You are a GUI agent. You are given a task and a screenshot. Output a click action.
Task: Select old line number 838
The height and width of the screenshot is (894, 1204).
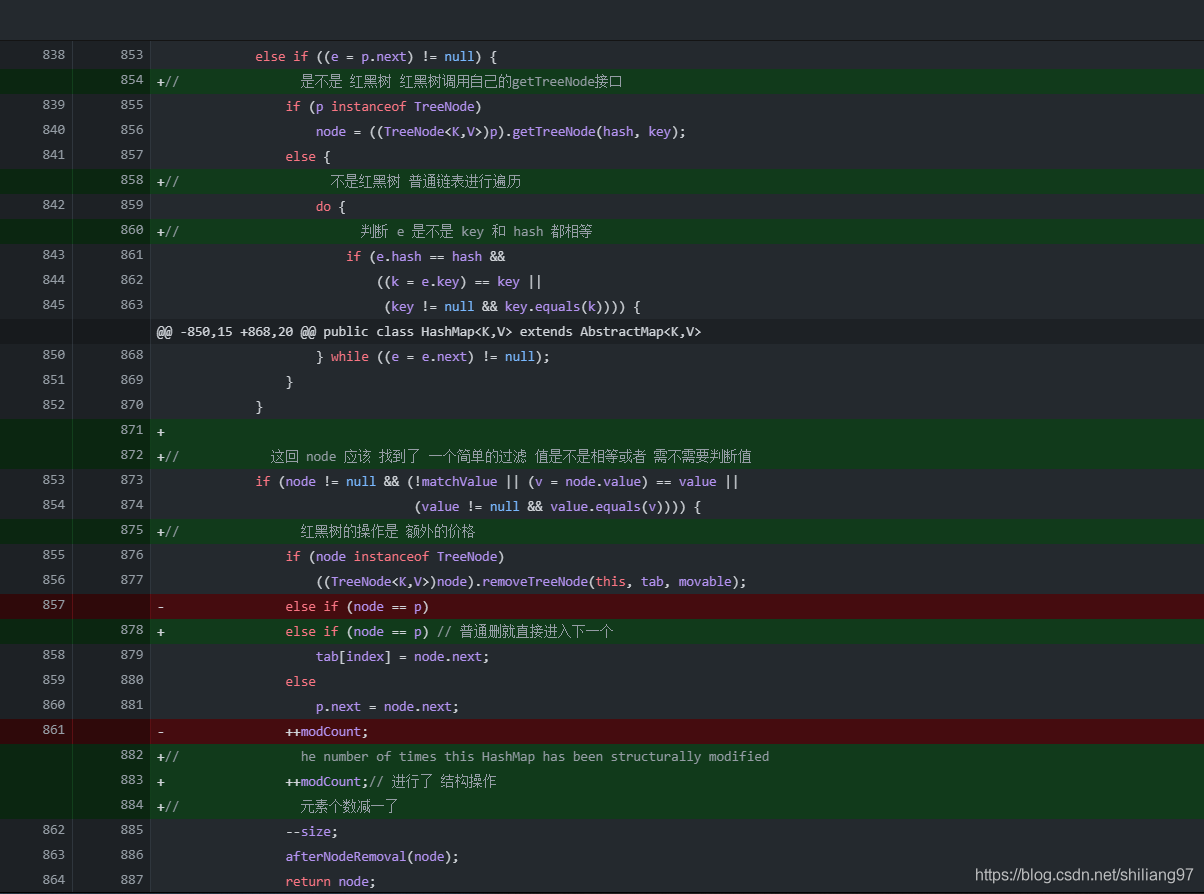tap(54, 55)
